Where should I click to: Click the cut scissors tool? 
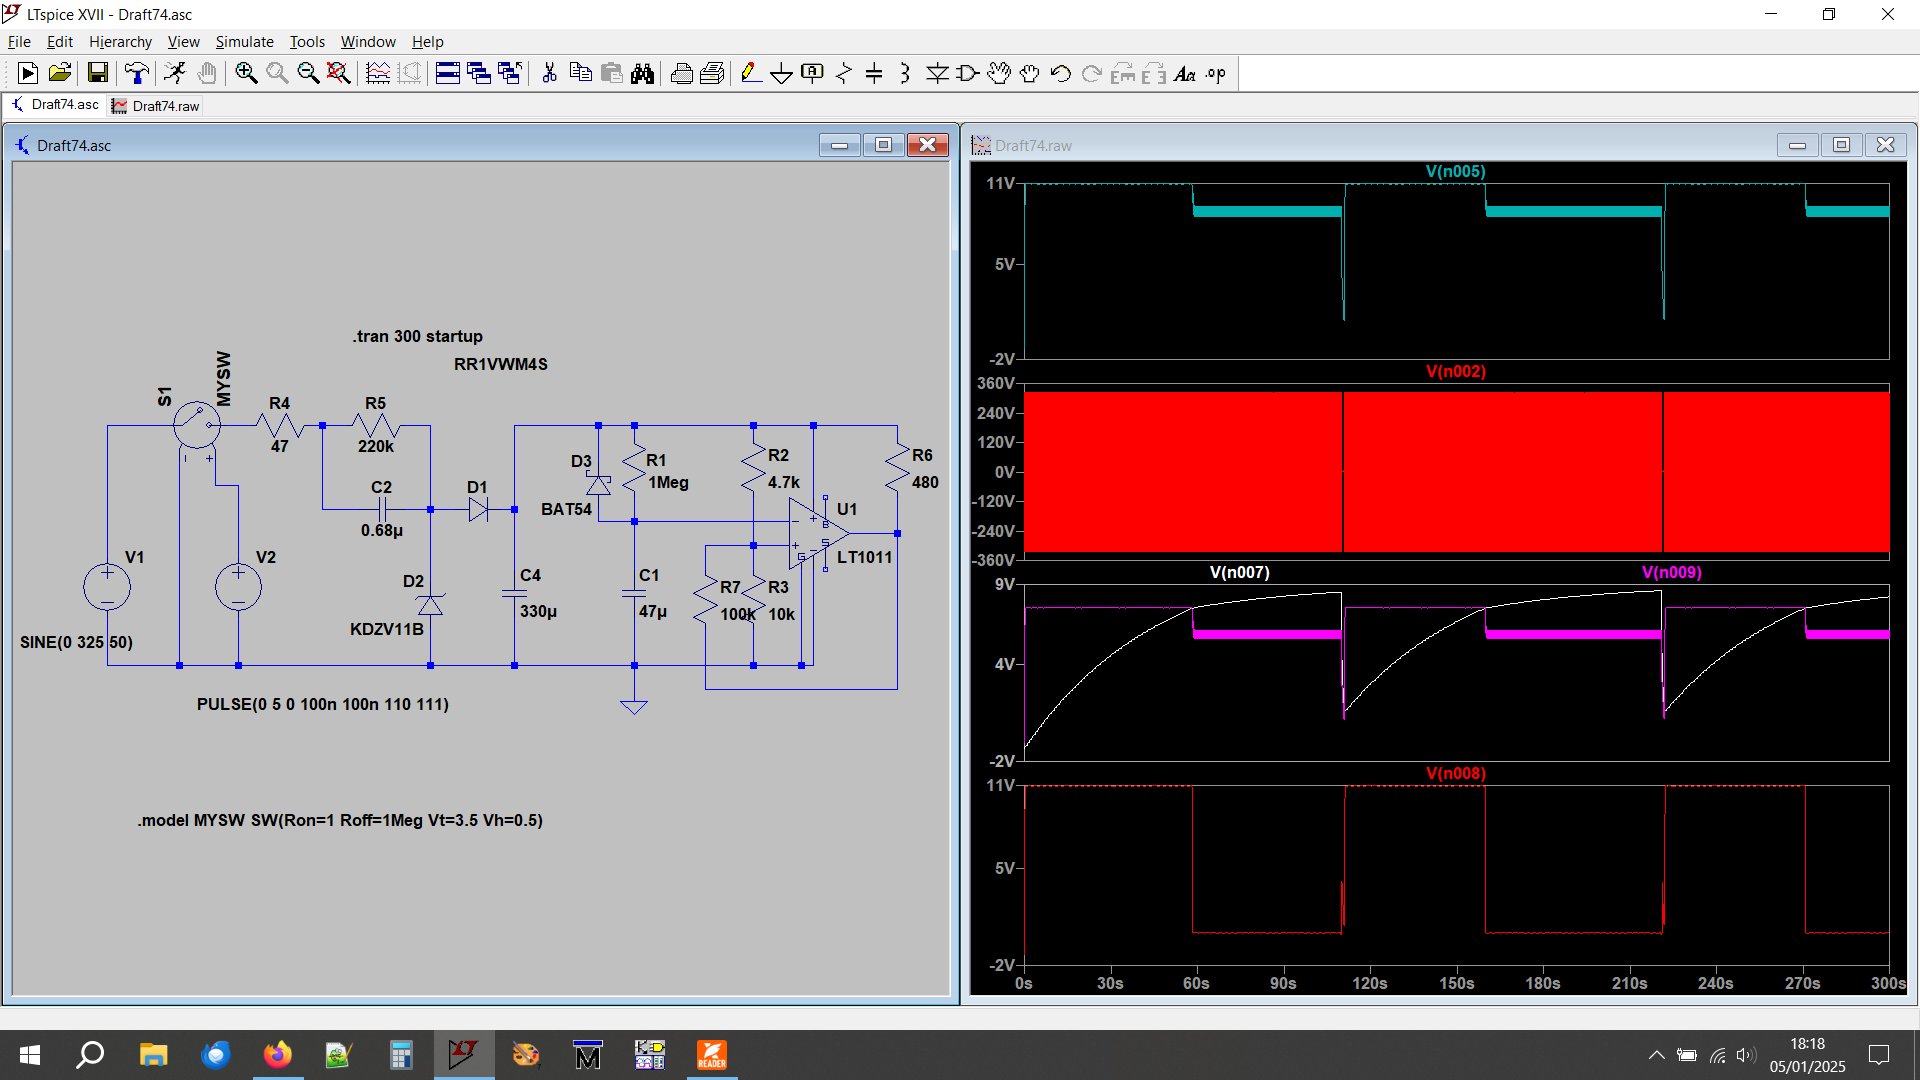(x=549, y=73)
